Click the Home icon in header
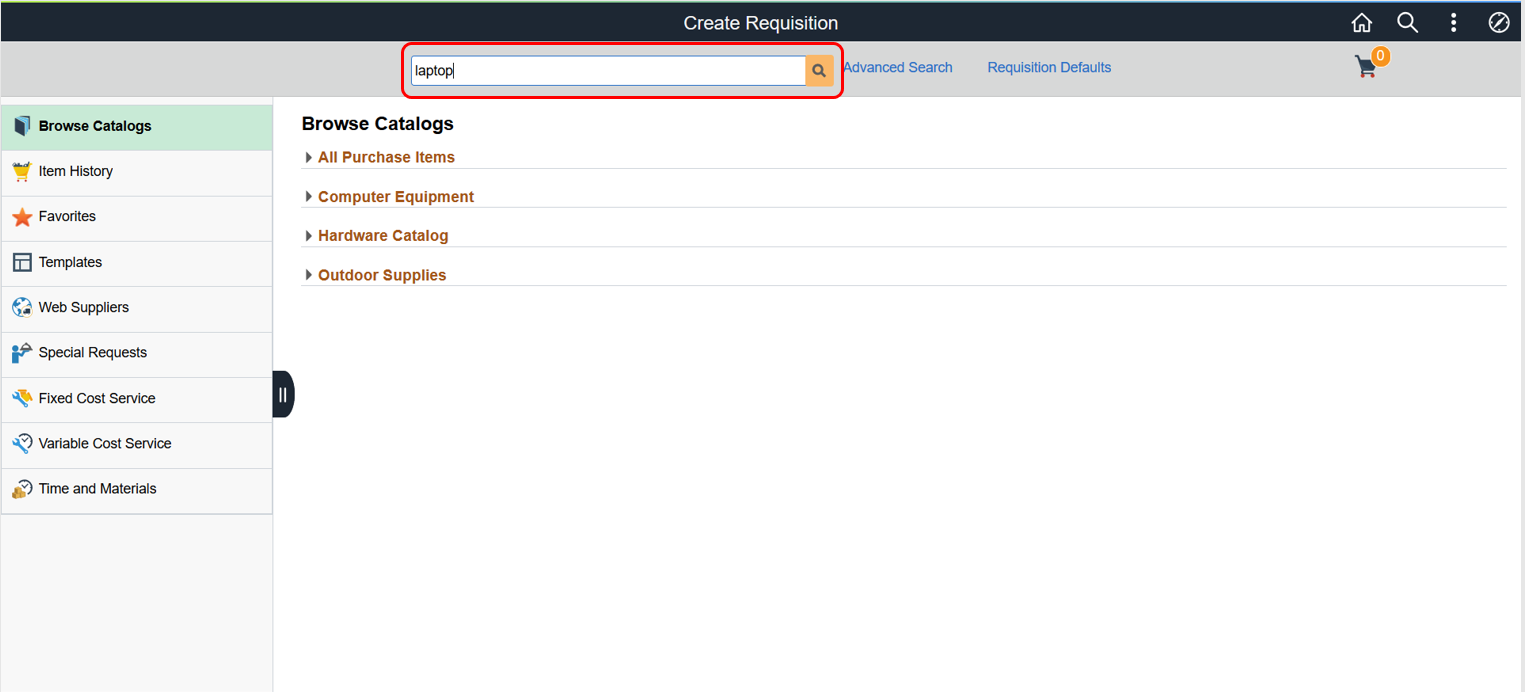Image resolution: width=1525 pixels, height=692 pixels. [1361, 23]
